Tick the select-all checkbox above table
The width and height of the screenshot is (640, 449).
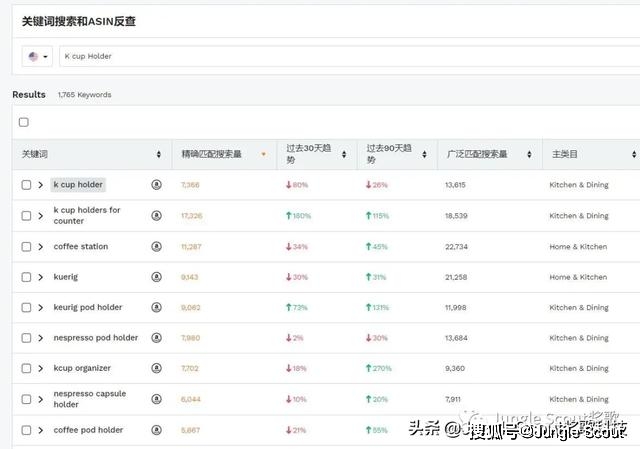pyautogui.click(x=24, y=122)
